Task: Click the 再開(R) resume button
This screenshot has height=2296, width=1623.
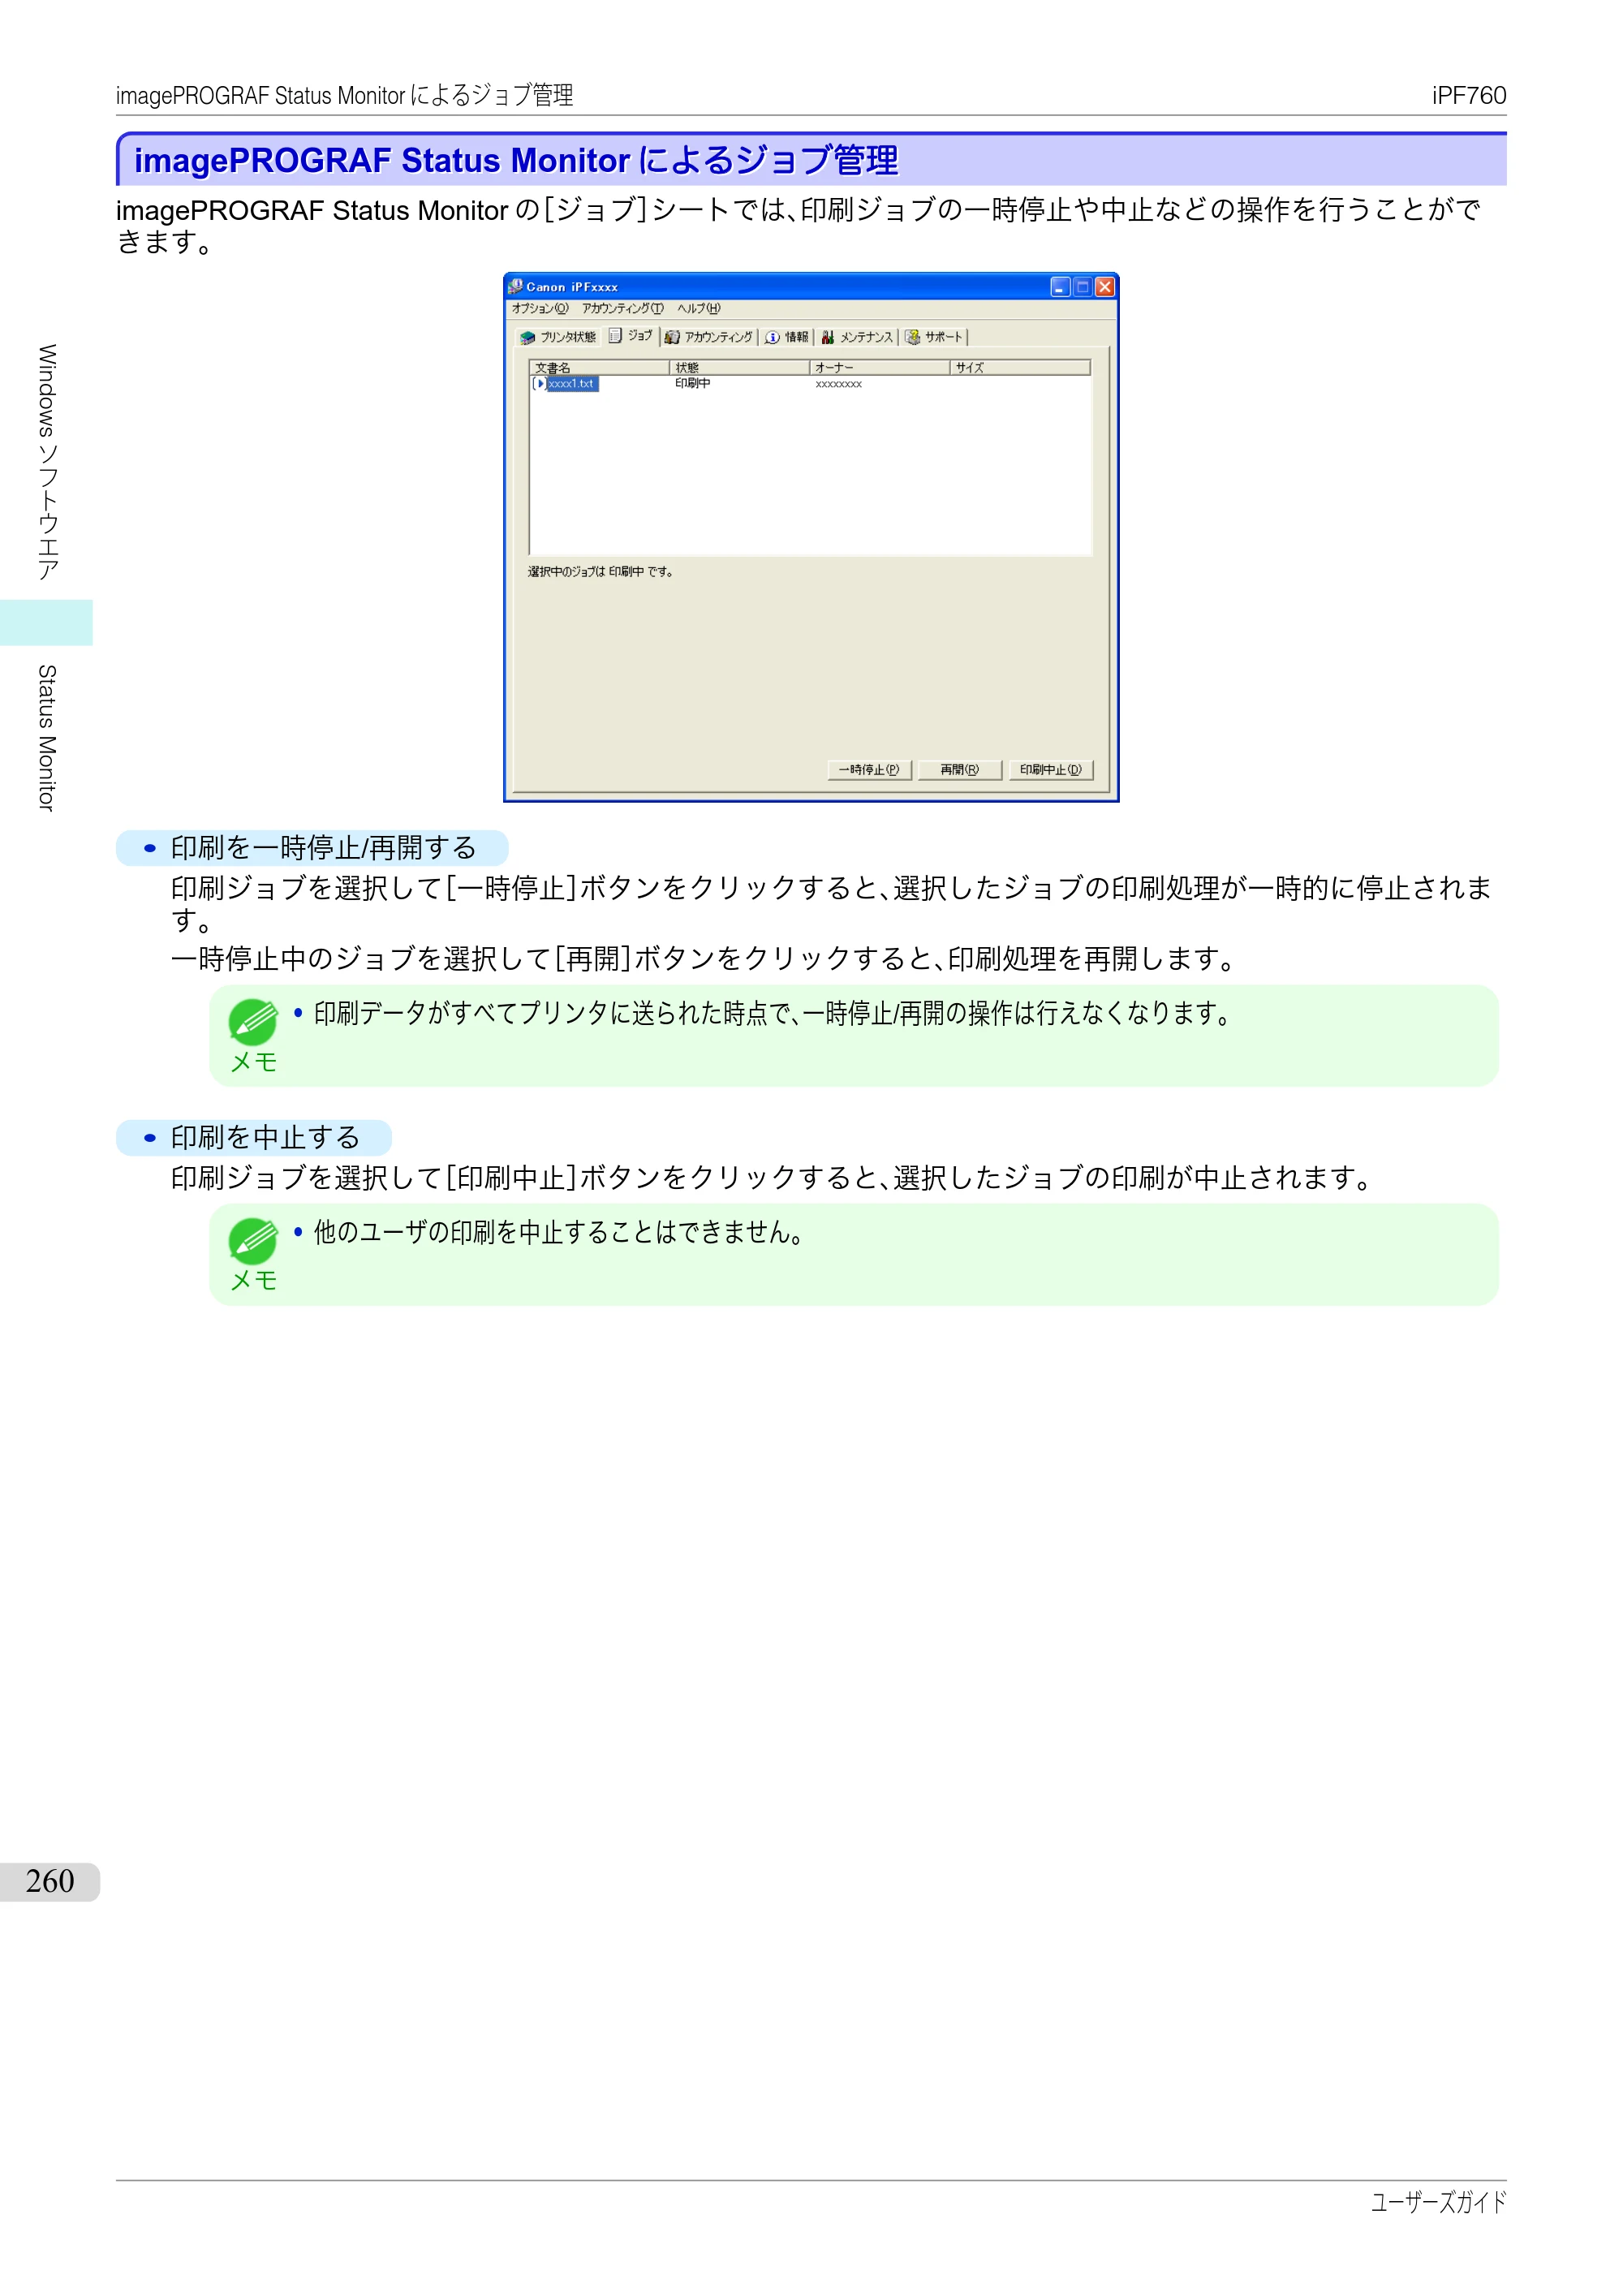Action: tap(959, 770)
